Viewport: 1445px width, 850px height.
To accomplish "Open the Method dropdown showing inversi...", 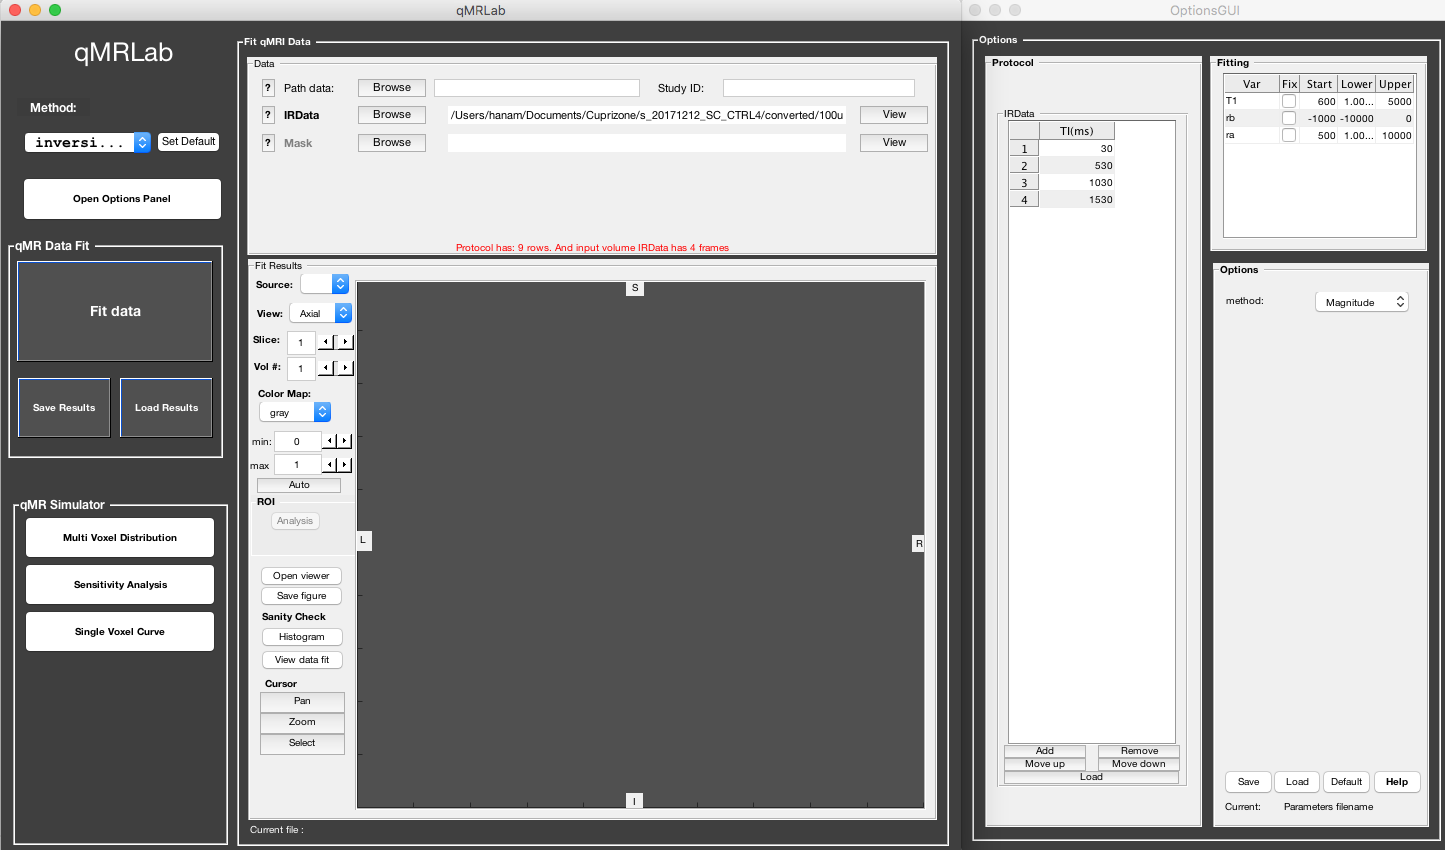I will 88,142.
